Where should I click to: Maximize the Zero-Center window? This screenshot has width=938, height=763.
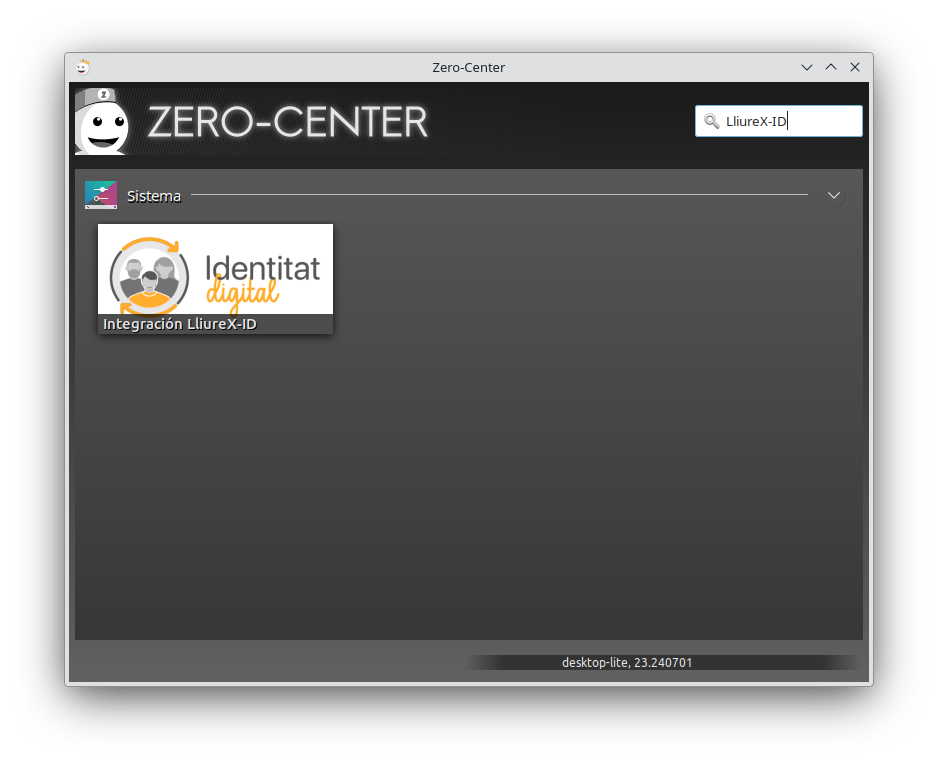tap(831, 67)
